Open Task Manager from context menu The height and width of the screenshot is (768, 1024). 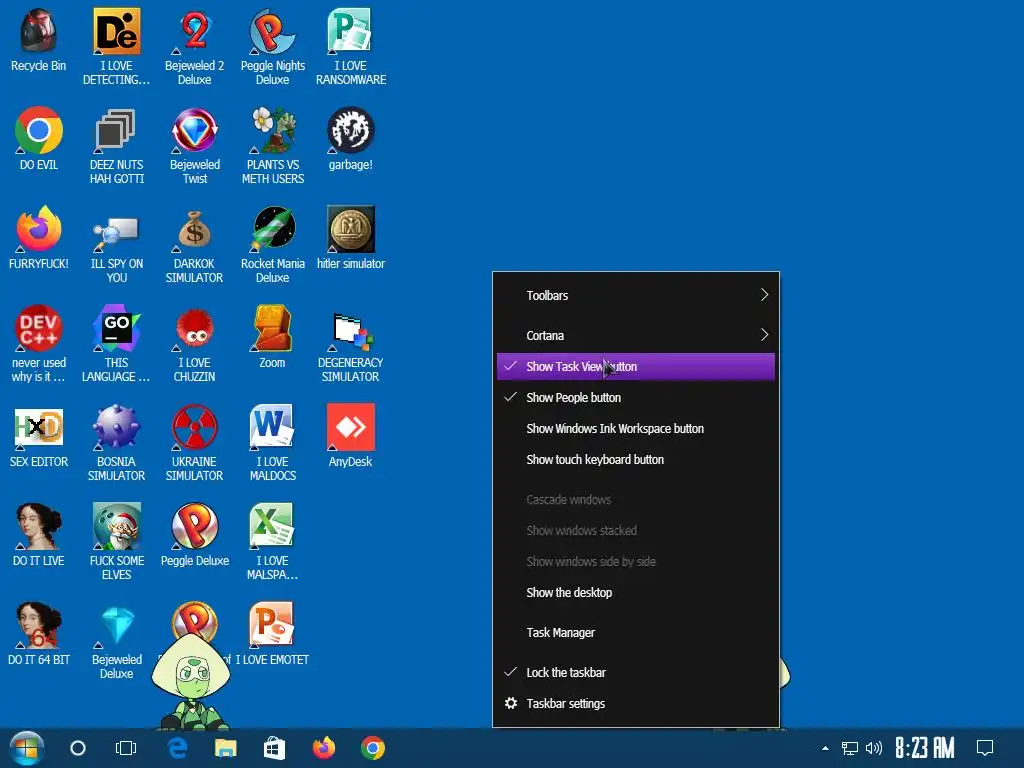click(635, 633)
